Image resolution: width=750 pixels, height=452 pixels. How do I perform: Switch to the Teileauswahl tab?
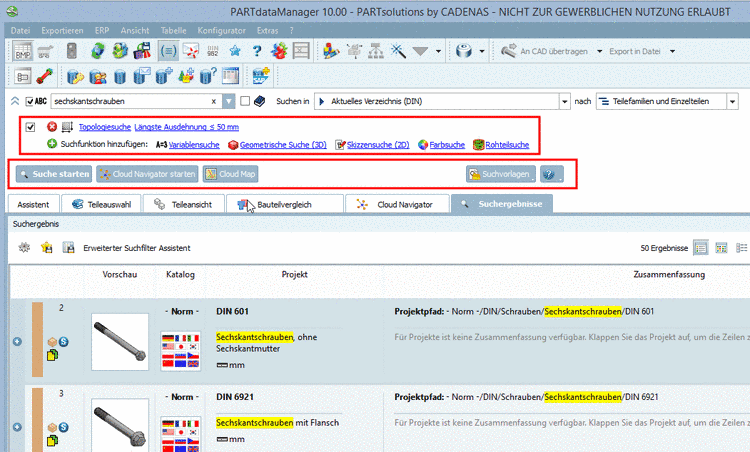(101, 204)
